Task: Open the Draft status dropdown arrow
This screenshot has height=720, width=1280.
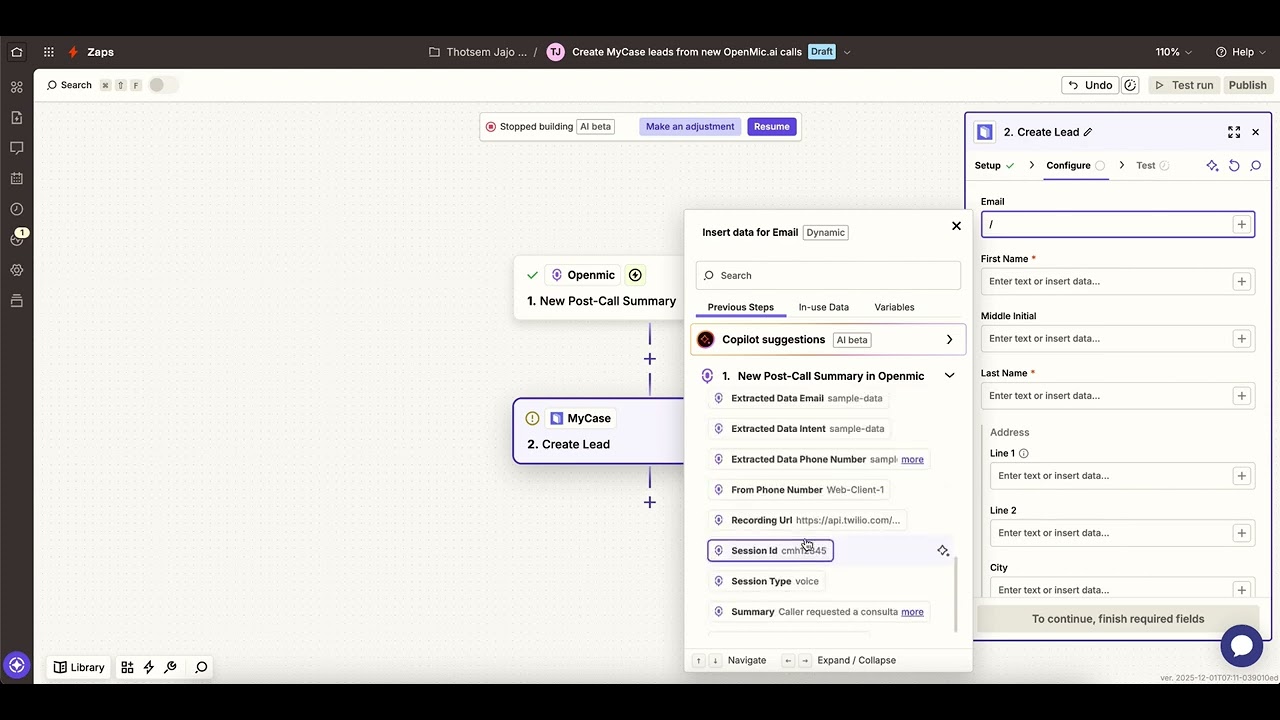Action: (847, 52)
